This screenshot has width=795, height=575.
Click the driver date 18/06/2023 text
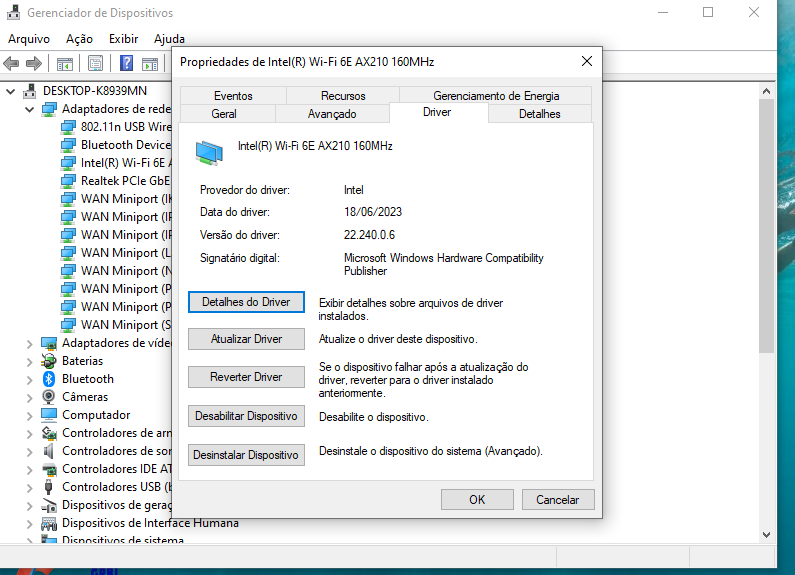373,212
